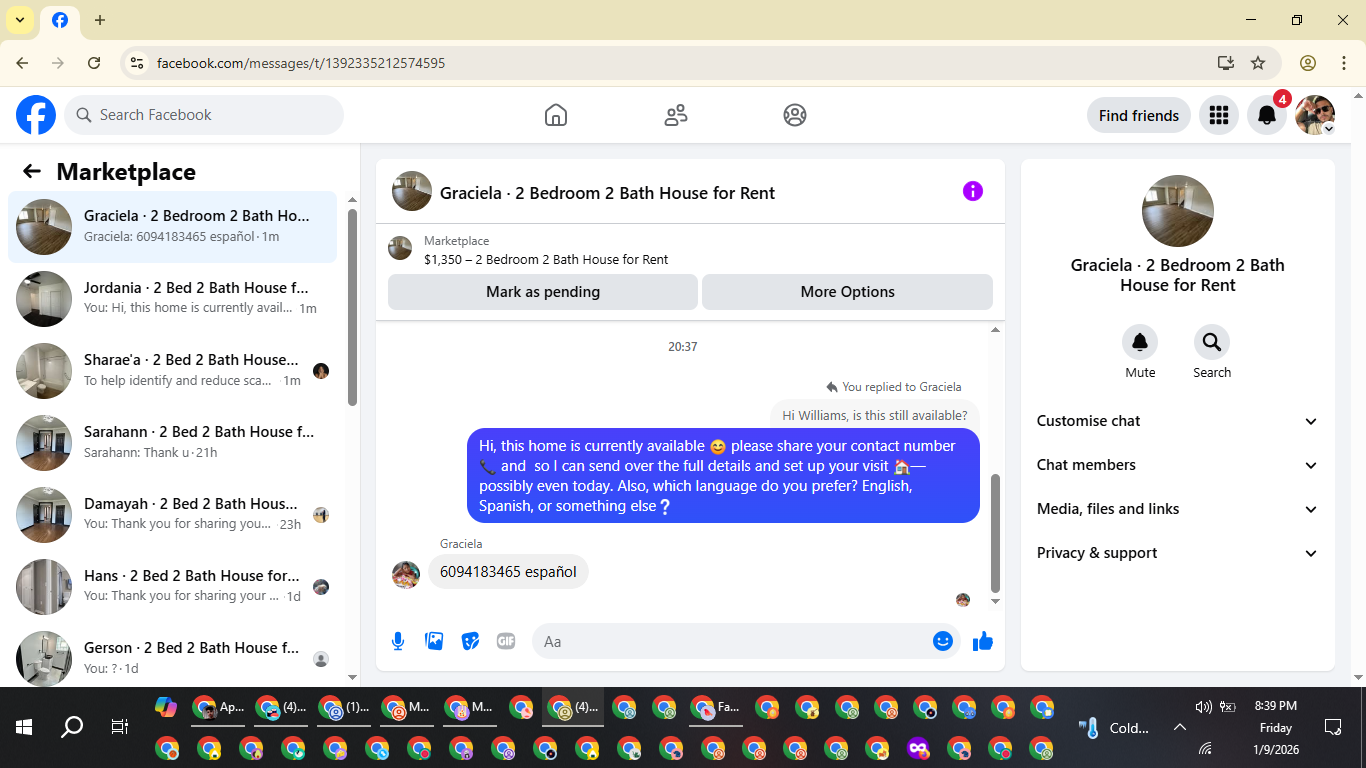Open the Facebook logo home link
The height and width of the screenshot is (768, 1366).
pos(36,115)
